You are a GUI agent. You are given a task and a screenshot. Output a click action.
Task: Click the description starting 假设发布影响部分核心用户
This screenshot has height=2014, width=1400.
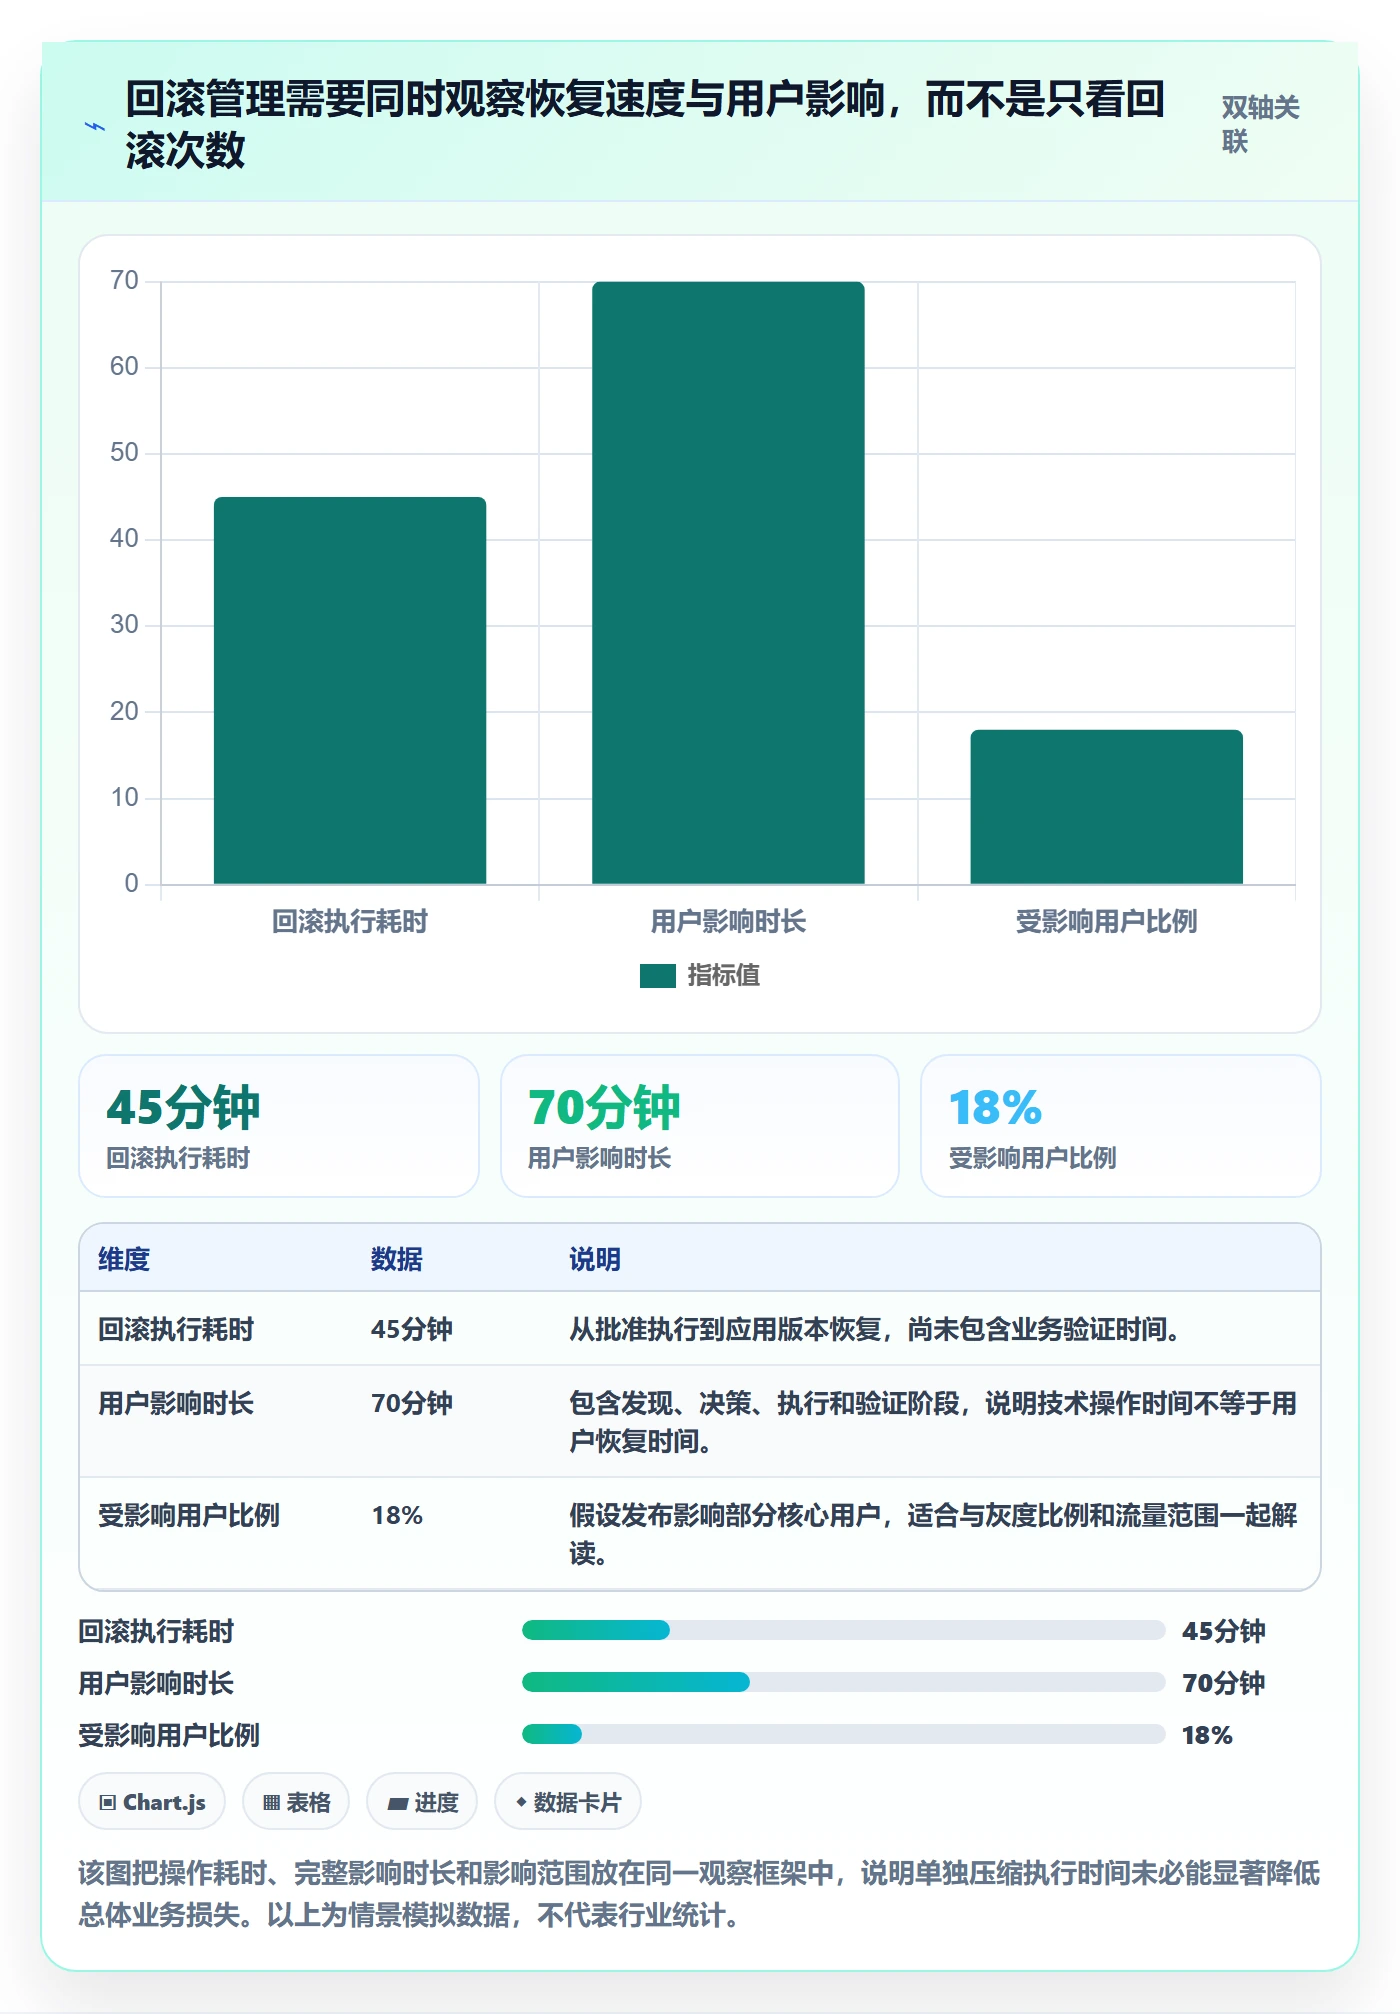(x=933, y=1534)
